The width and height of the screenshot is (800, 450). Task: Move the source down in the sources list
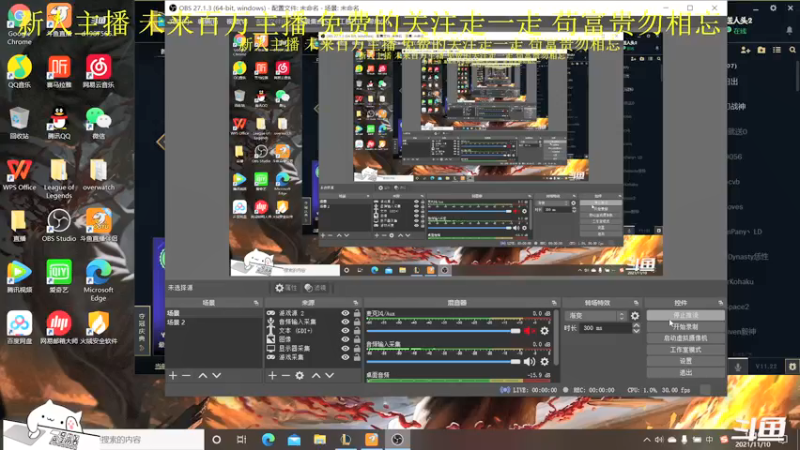(x=330, y=376)
